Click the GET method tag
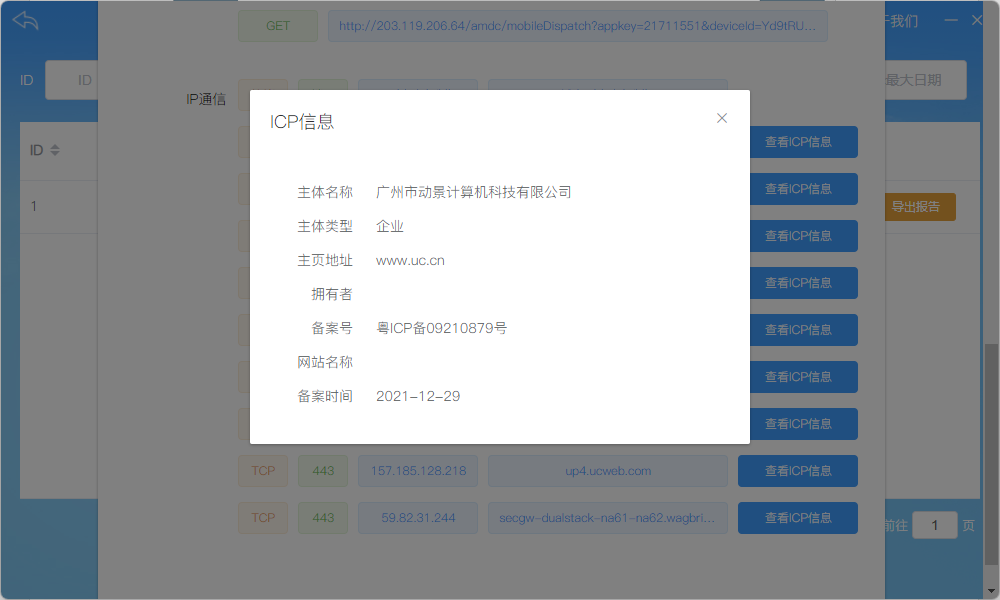 [x=277, y=26]
